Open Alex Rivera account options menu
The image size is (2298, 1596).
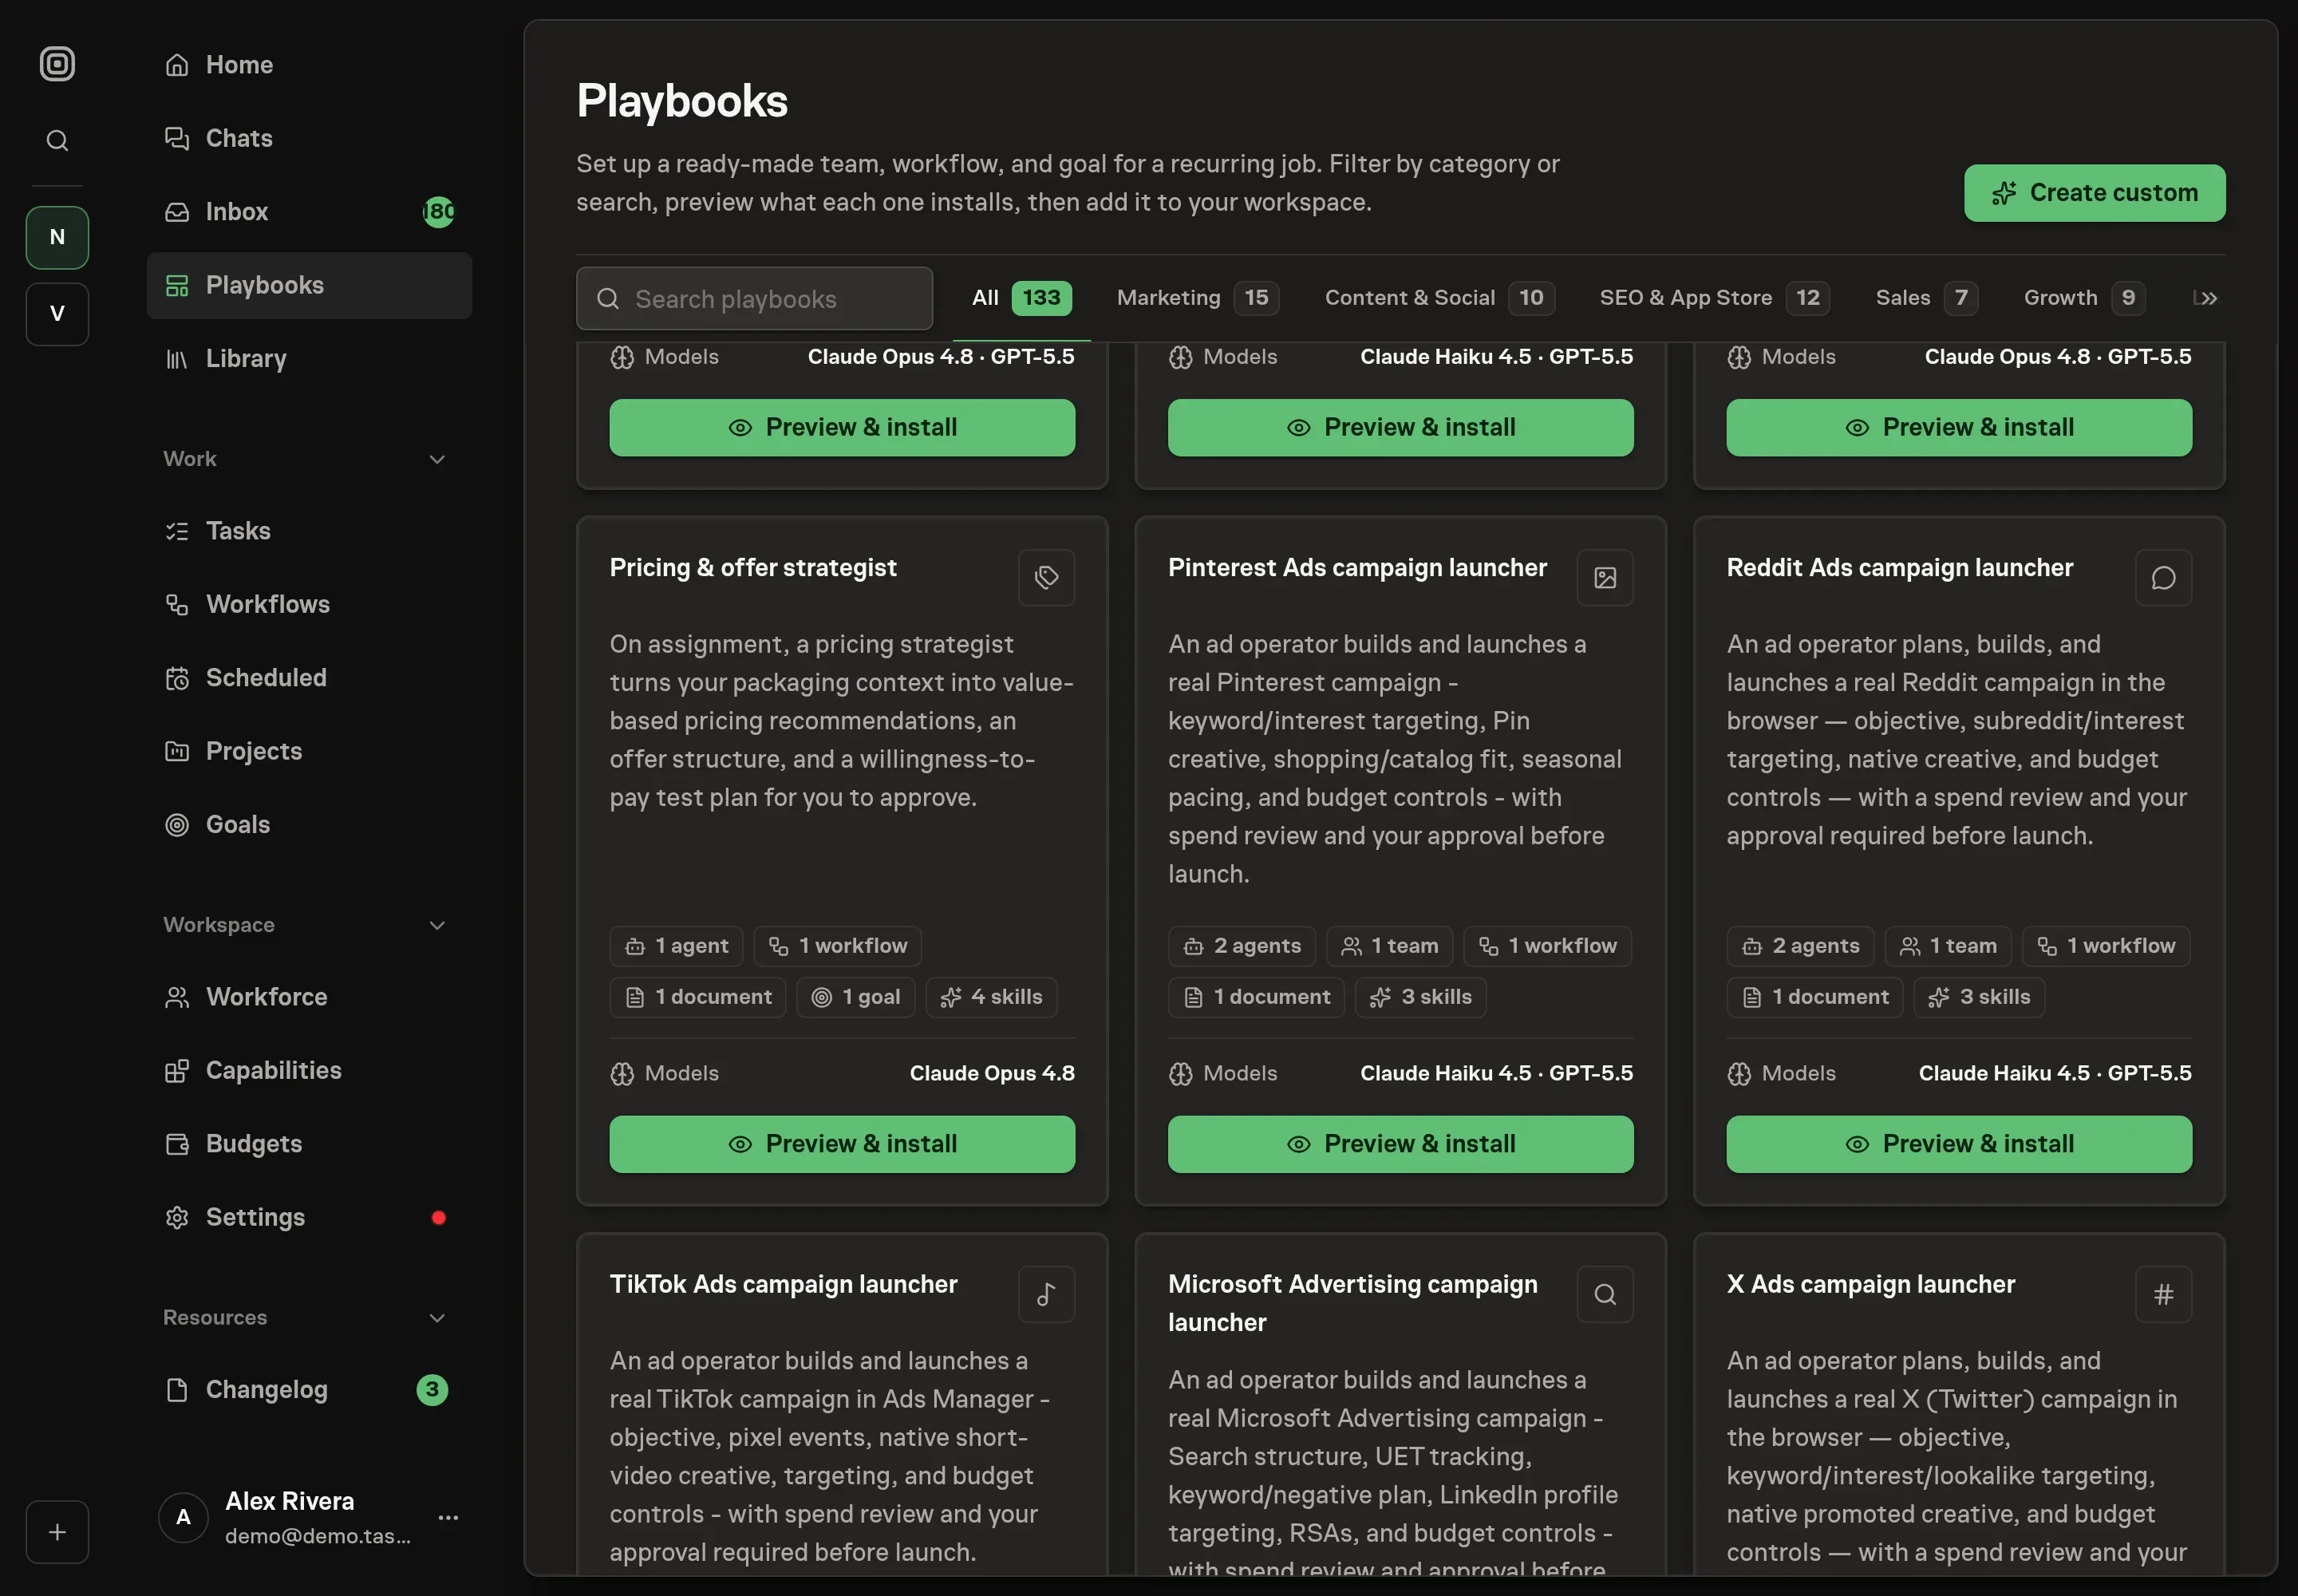tap(448, 1518)
